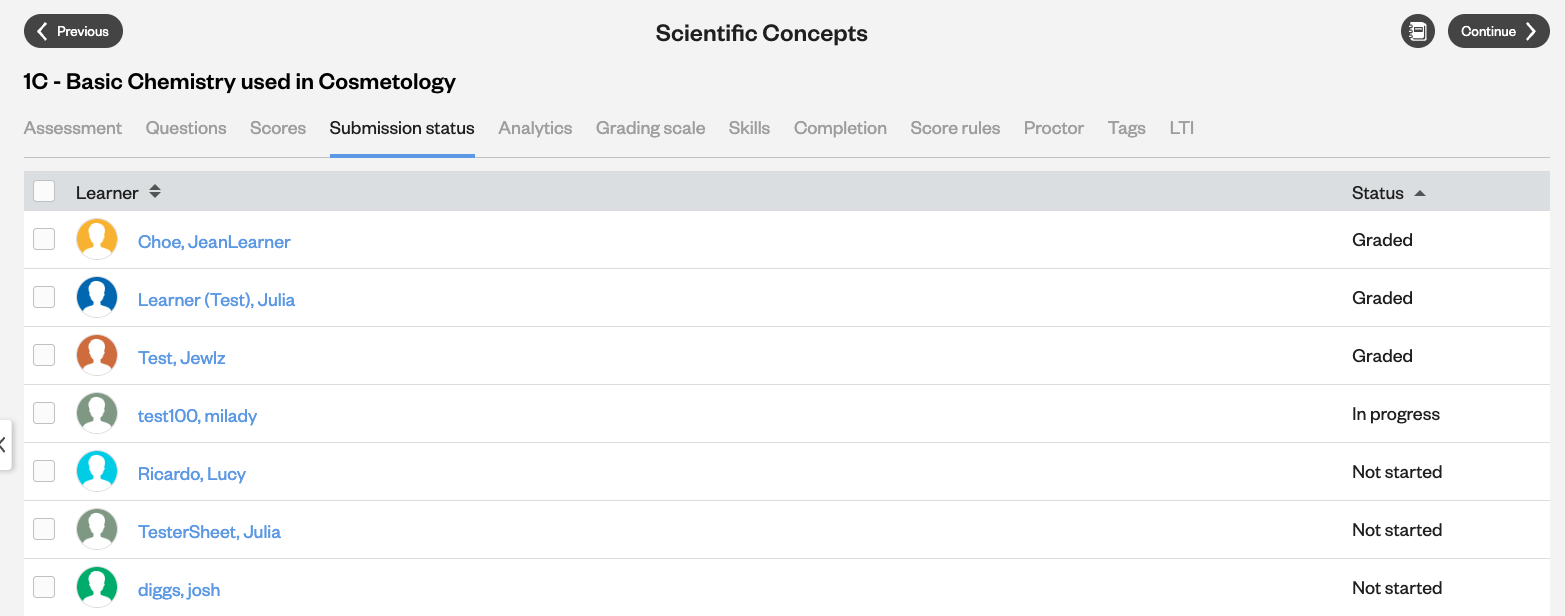Go to the Previous page
The image size is (1565, 616).
tap(73, 31)
